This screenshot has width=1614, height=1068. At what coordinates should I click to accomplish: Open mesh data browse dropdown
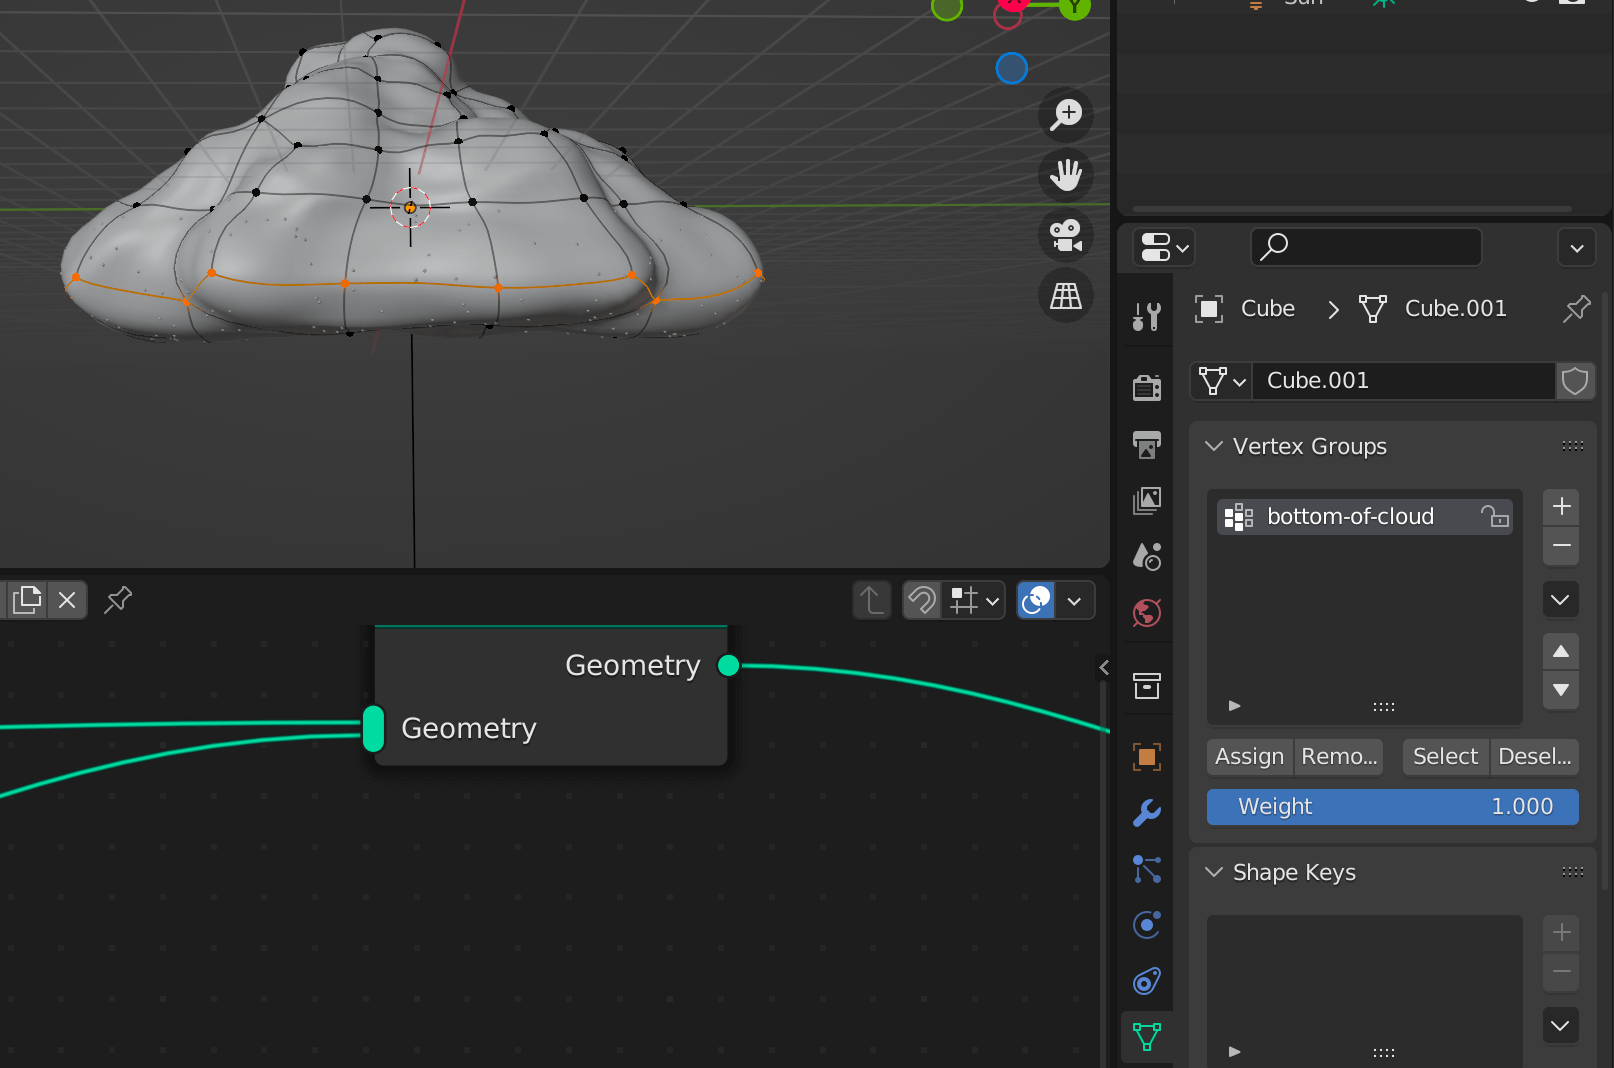pyautogui.click(x=1222, y=381)
